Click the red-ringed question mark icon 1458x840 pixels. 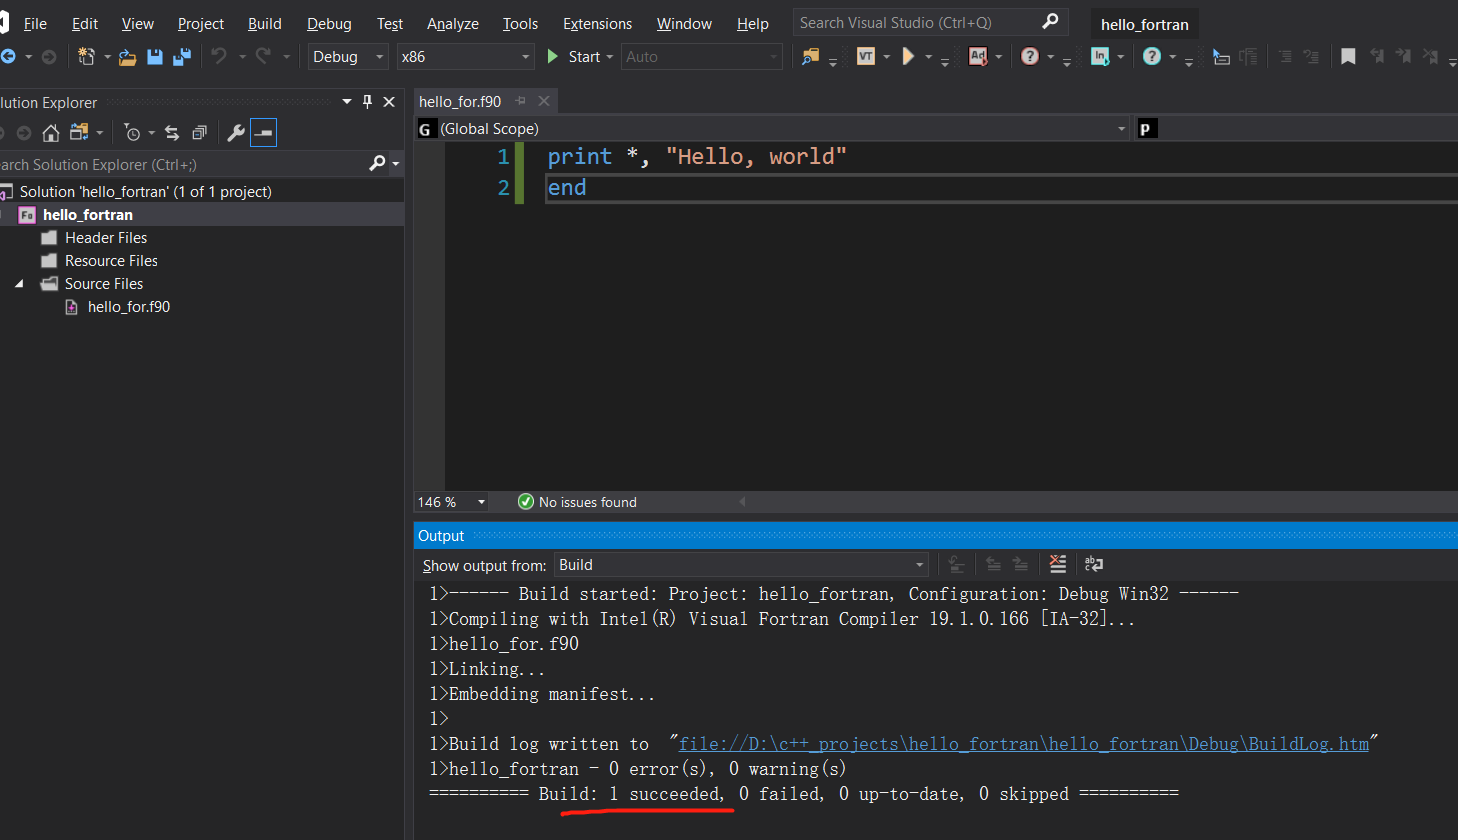tap(1030, 57)
